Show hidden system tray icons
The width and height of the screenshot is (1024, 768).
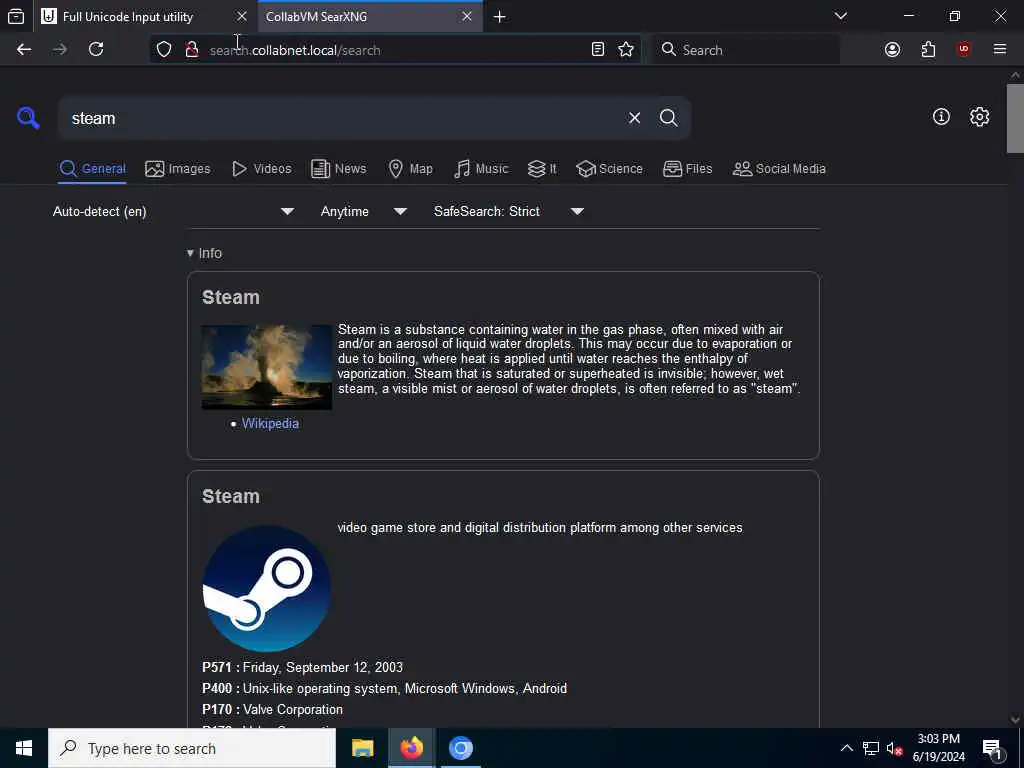(846, 748)
